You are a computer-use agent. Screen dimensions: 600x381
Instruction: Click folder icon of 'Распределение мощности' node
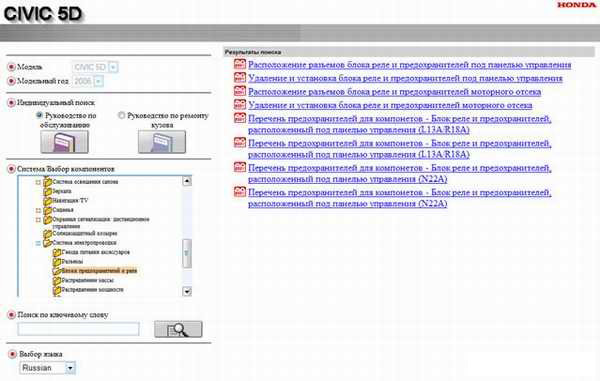57,290
